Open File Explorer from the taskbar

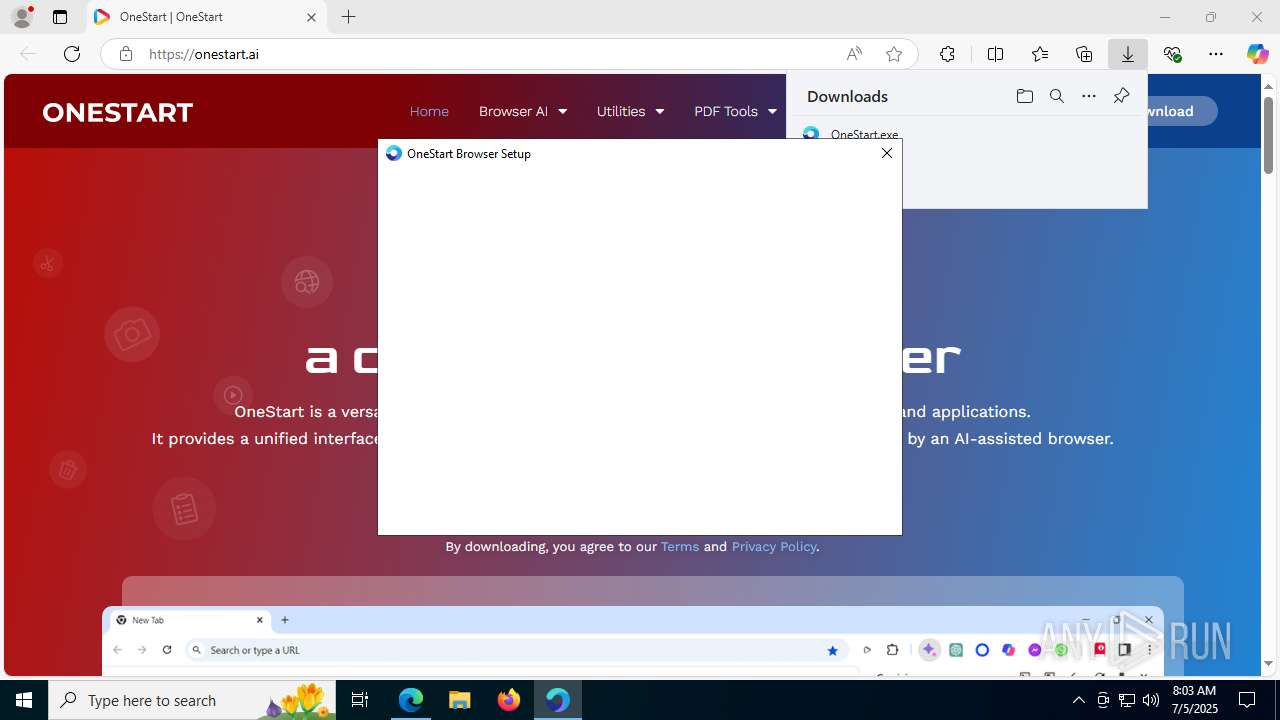[460, 700]
